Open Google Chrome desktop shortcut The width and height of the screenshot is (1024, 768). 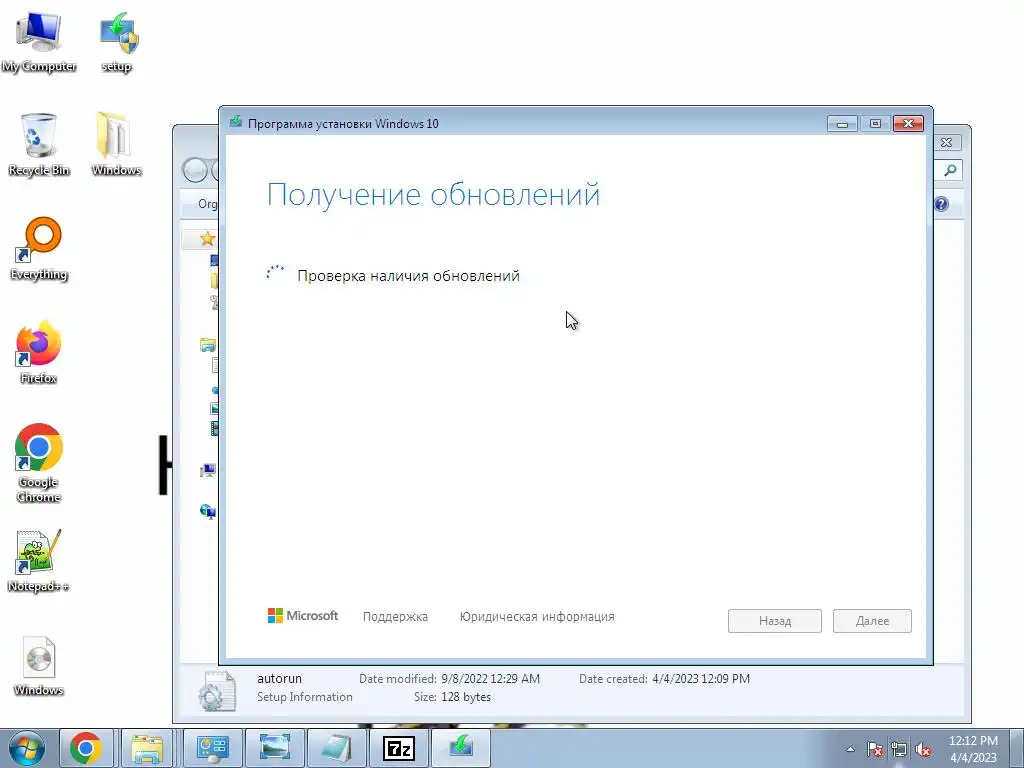pos(39,462)
